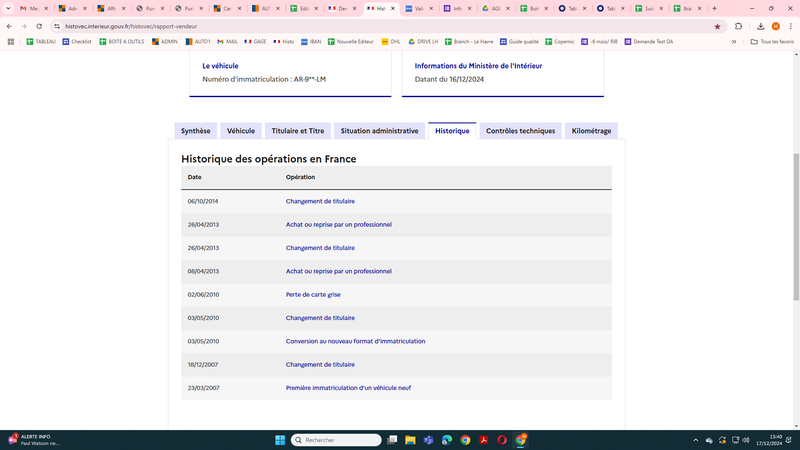Screen dimensions: 800x450
Task: Click Achat ou reprise dated 08/04/2013
Action: tap(338, 271)
